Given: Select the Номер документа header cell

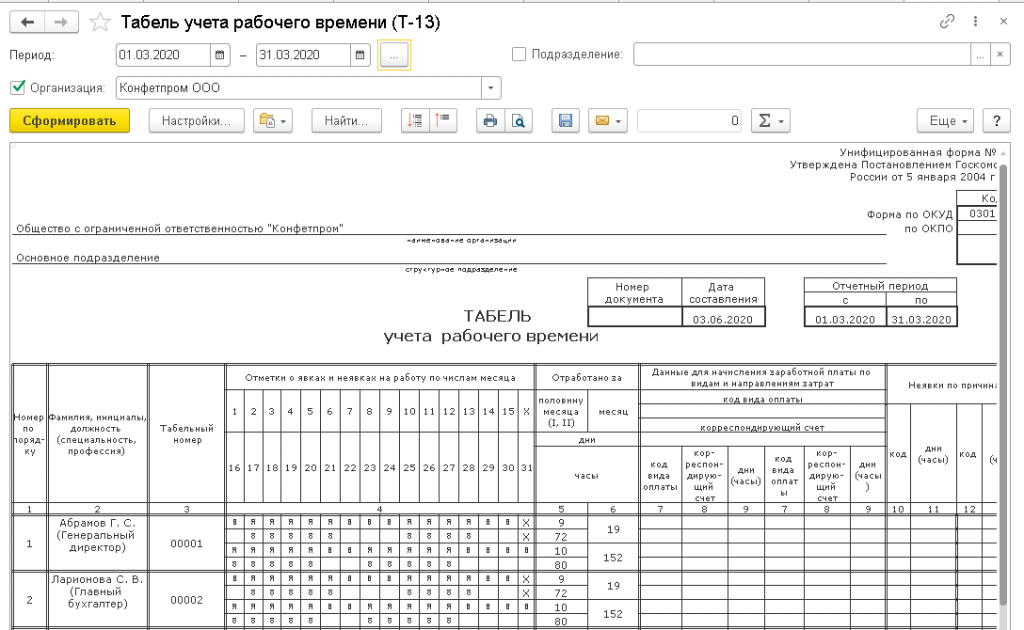Looking at the screenshot, I should click(634, 292).
